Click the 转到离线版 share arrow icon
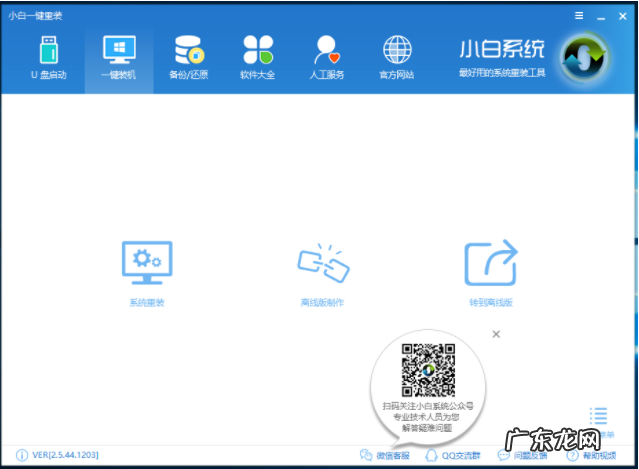This screenshot has height=469, width=639. click(491, 263)
